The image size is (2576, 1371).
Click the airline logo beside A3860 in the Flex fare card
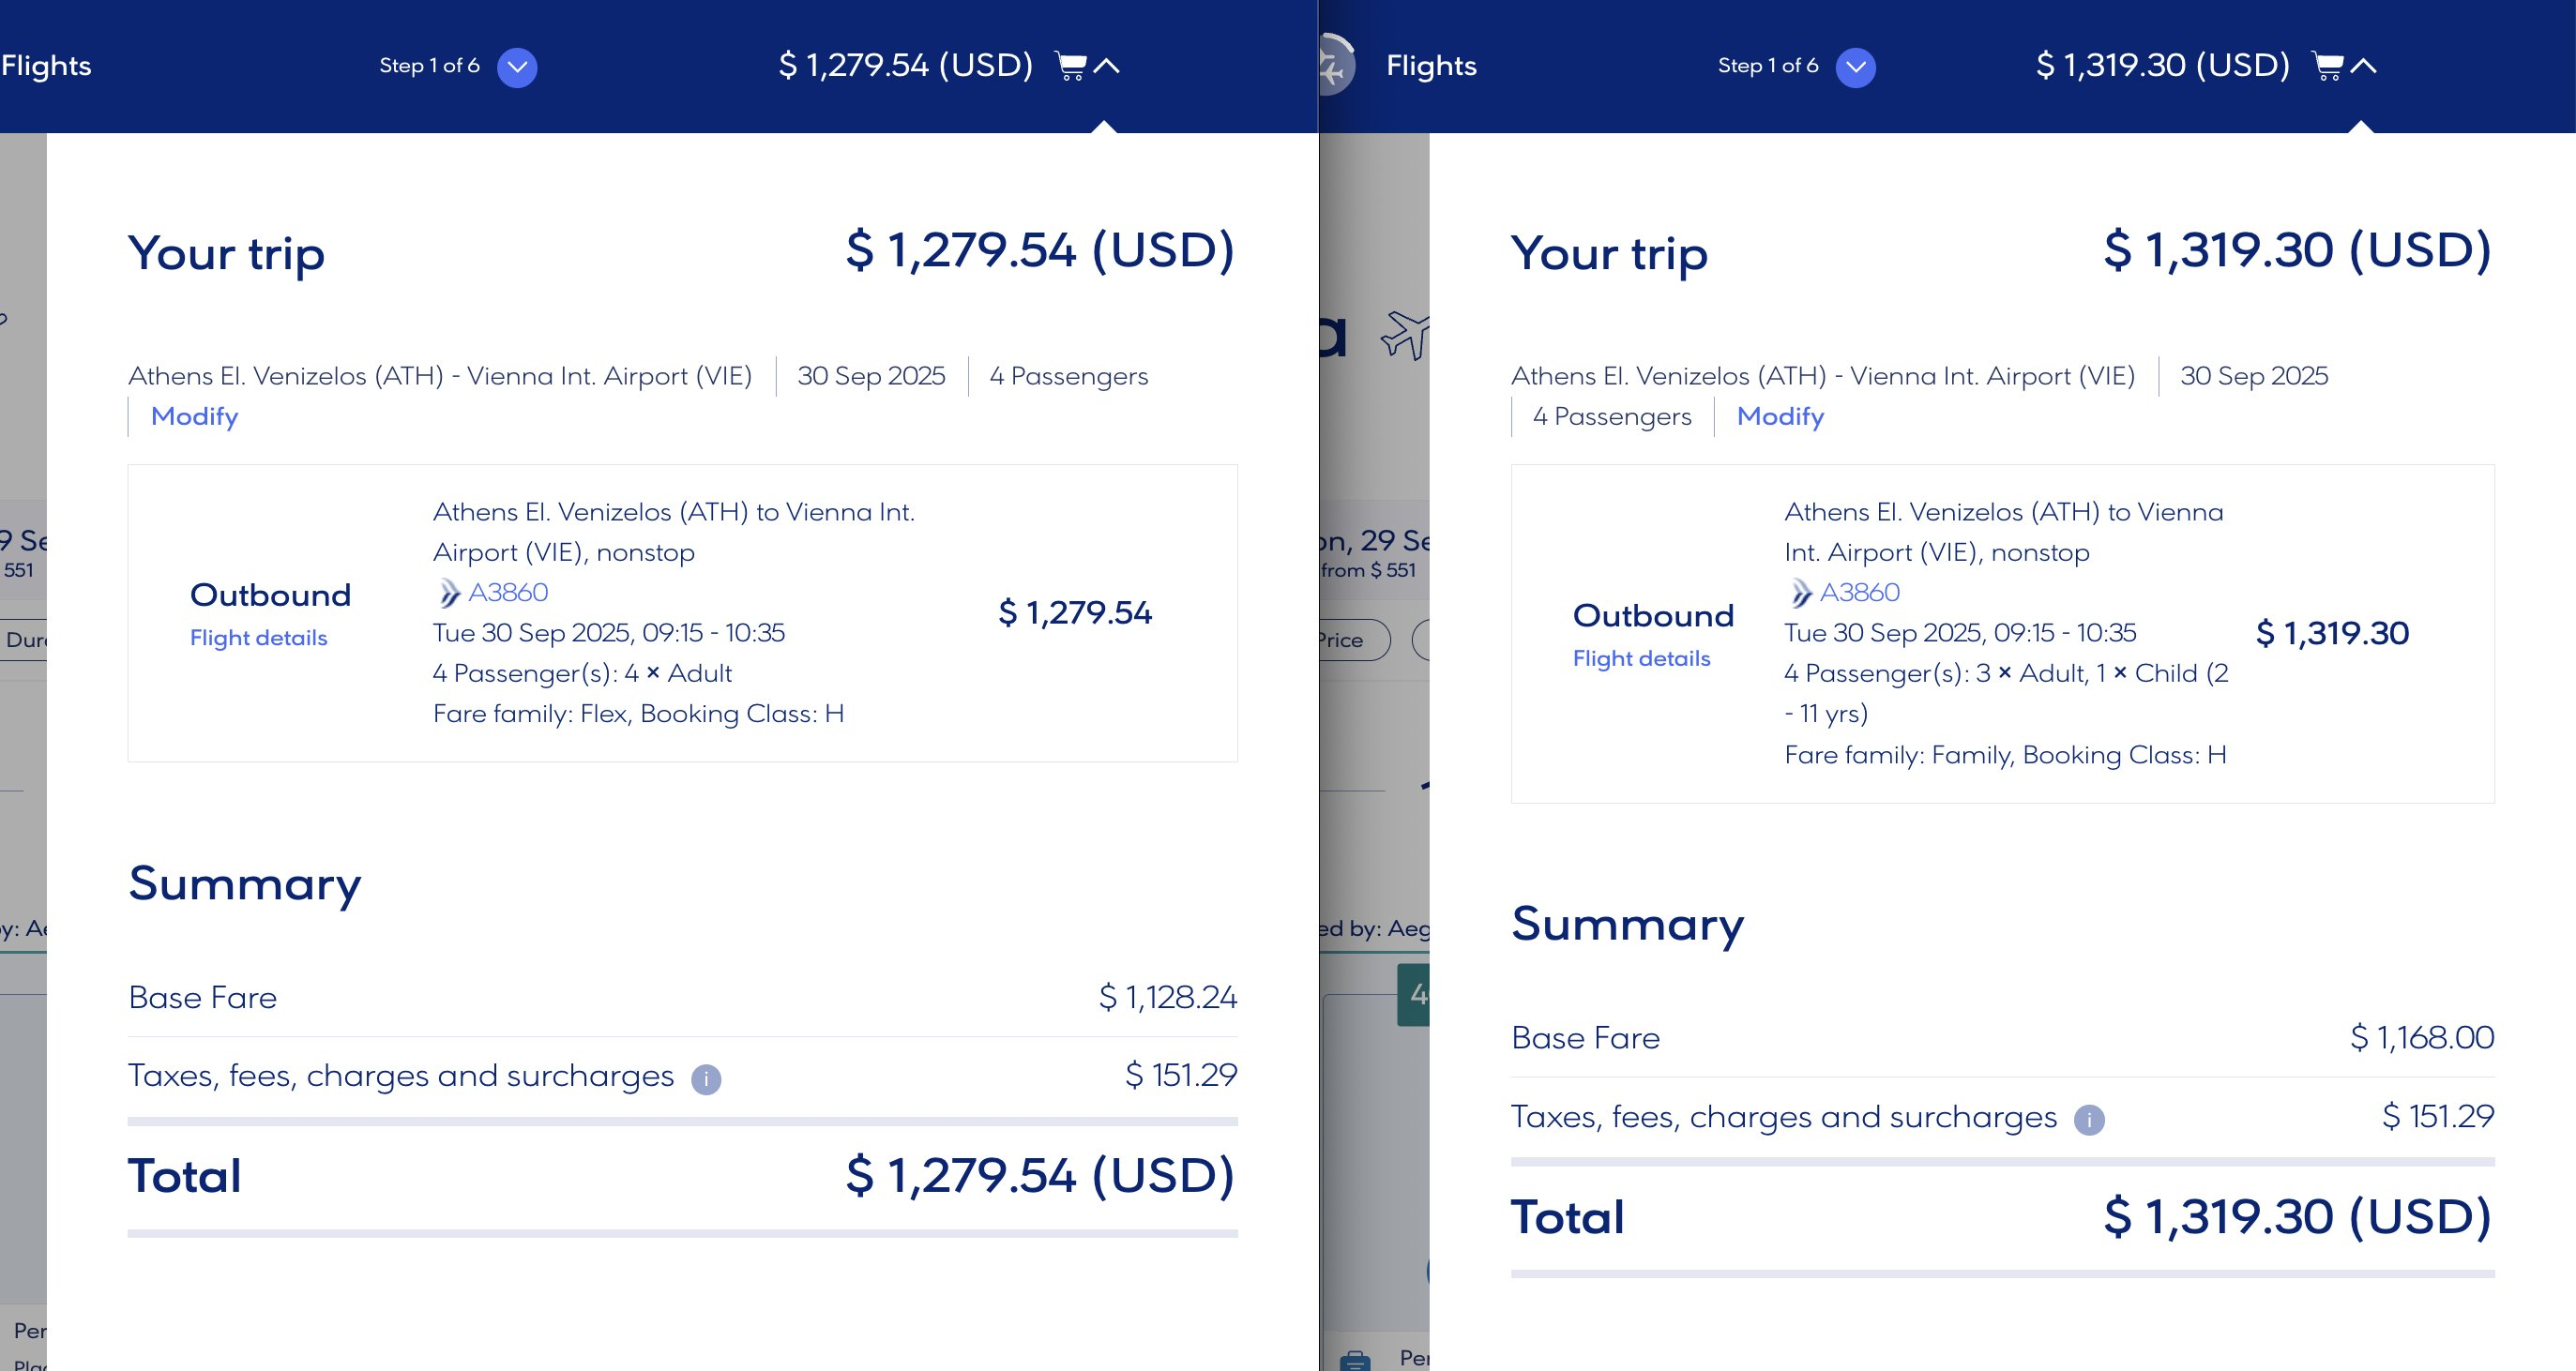(449, 593)
